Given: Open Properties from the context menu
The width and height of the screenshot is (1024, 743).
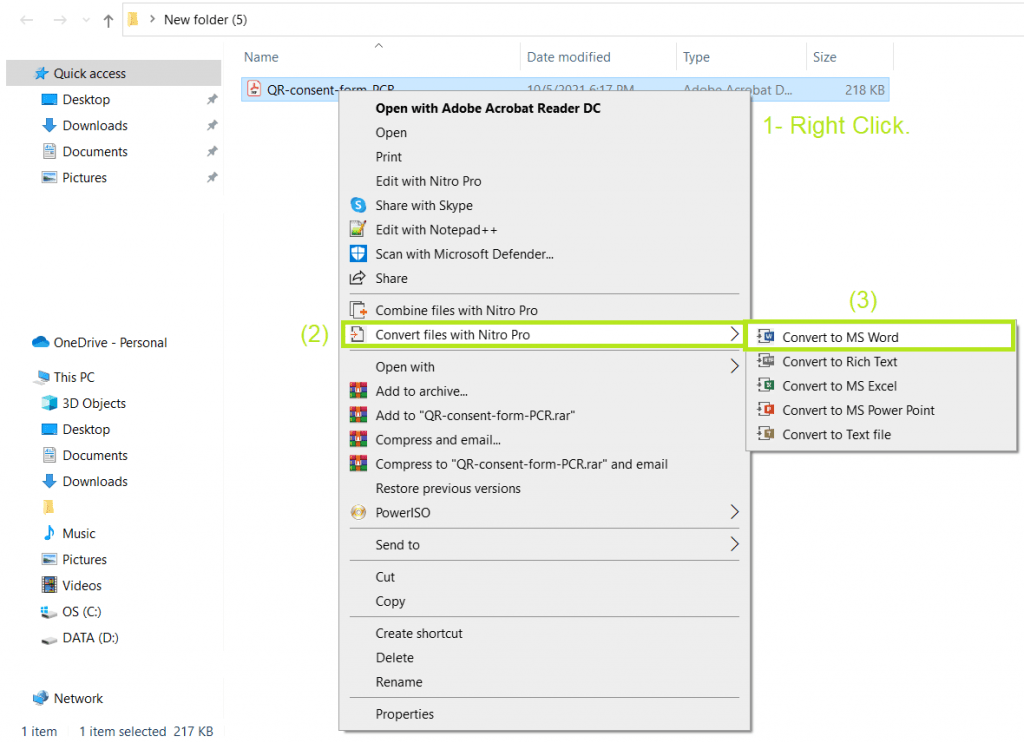Looking at the screenshot, I should 404,714.
